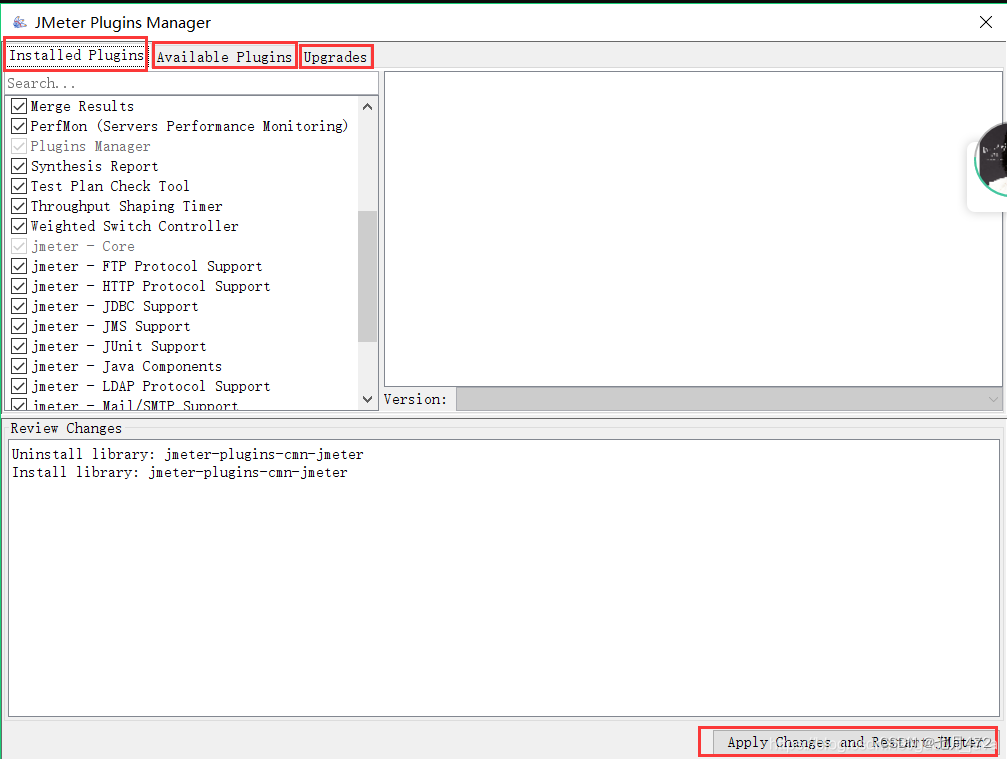This screenshot has width=1007, height=759.
Task: Select jmeter - LDAP Protocol Support entry
Action: pos(150,386)
